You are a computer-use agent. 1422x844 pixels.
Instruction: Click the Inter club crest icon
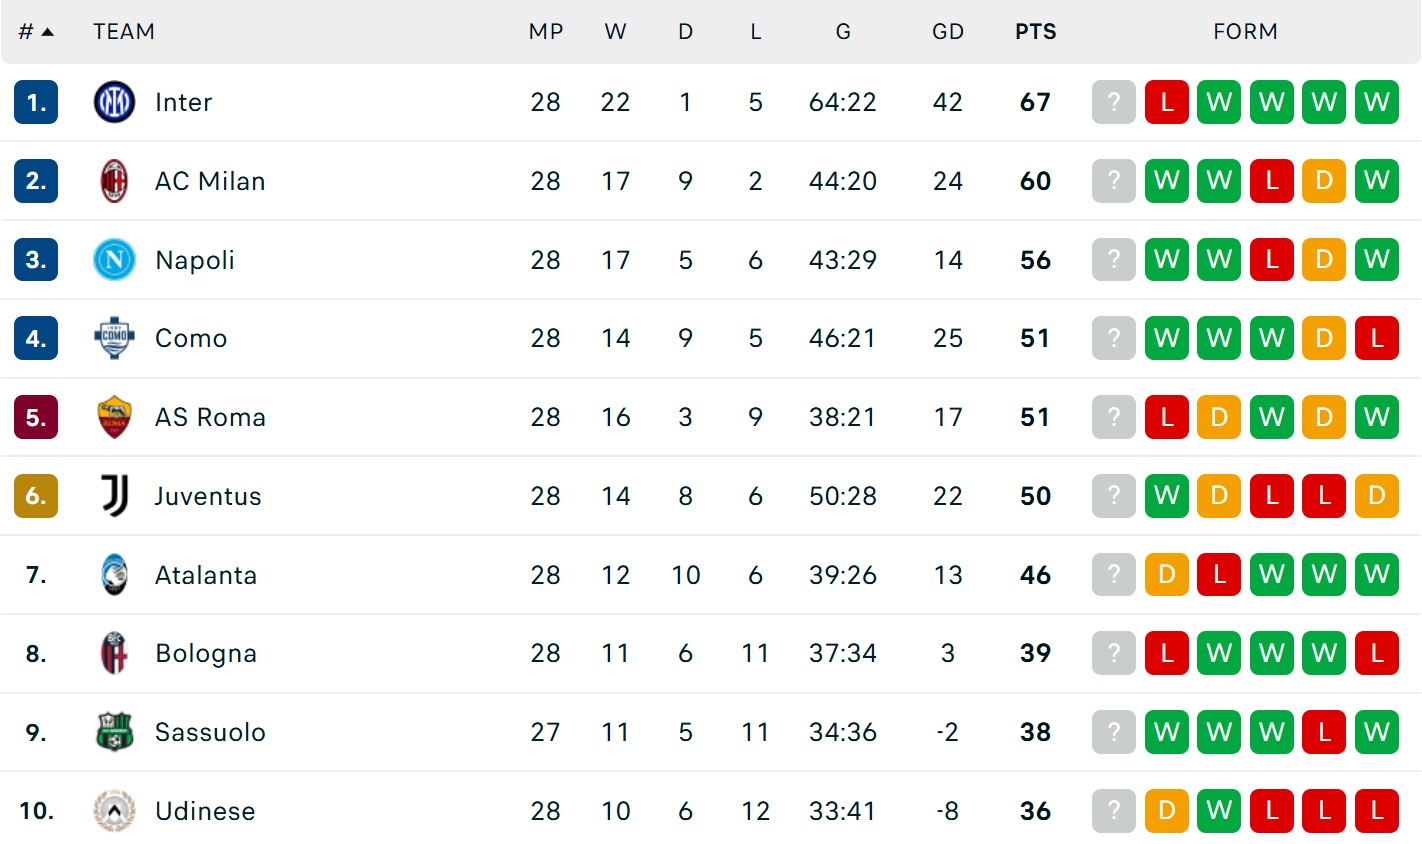(x=114, y=102)
